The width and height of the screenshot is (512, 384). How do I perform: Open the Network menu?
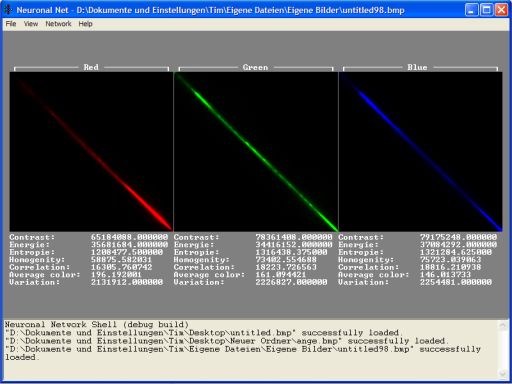click(x=58, y=24)
